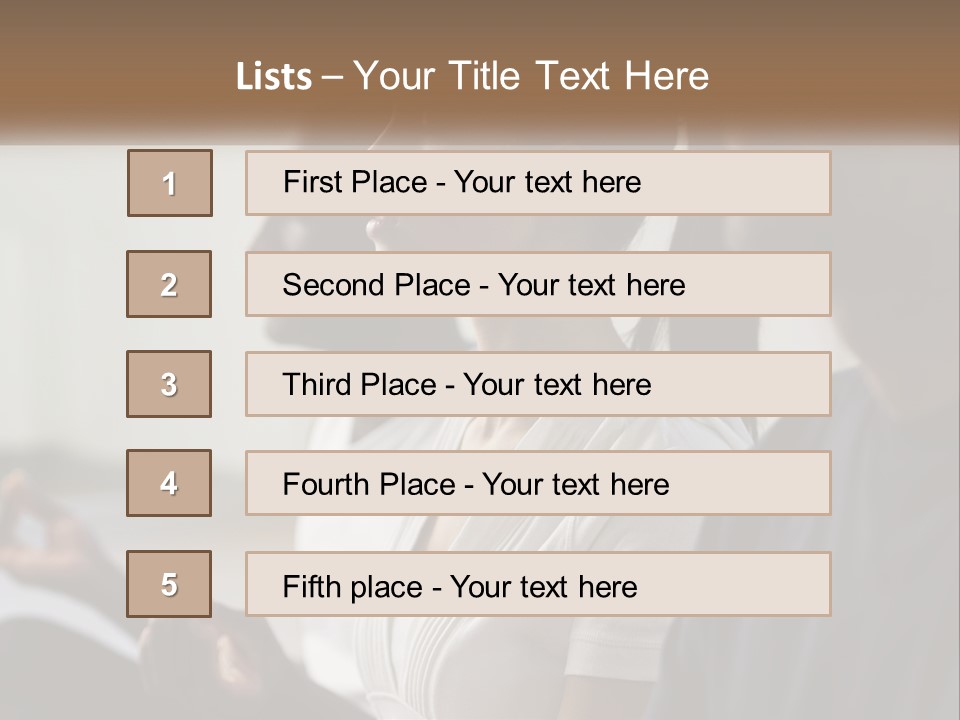This screenshot has width=960, height=720.
Task: Click the number 3 box
Action: click(169, 384)
